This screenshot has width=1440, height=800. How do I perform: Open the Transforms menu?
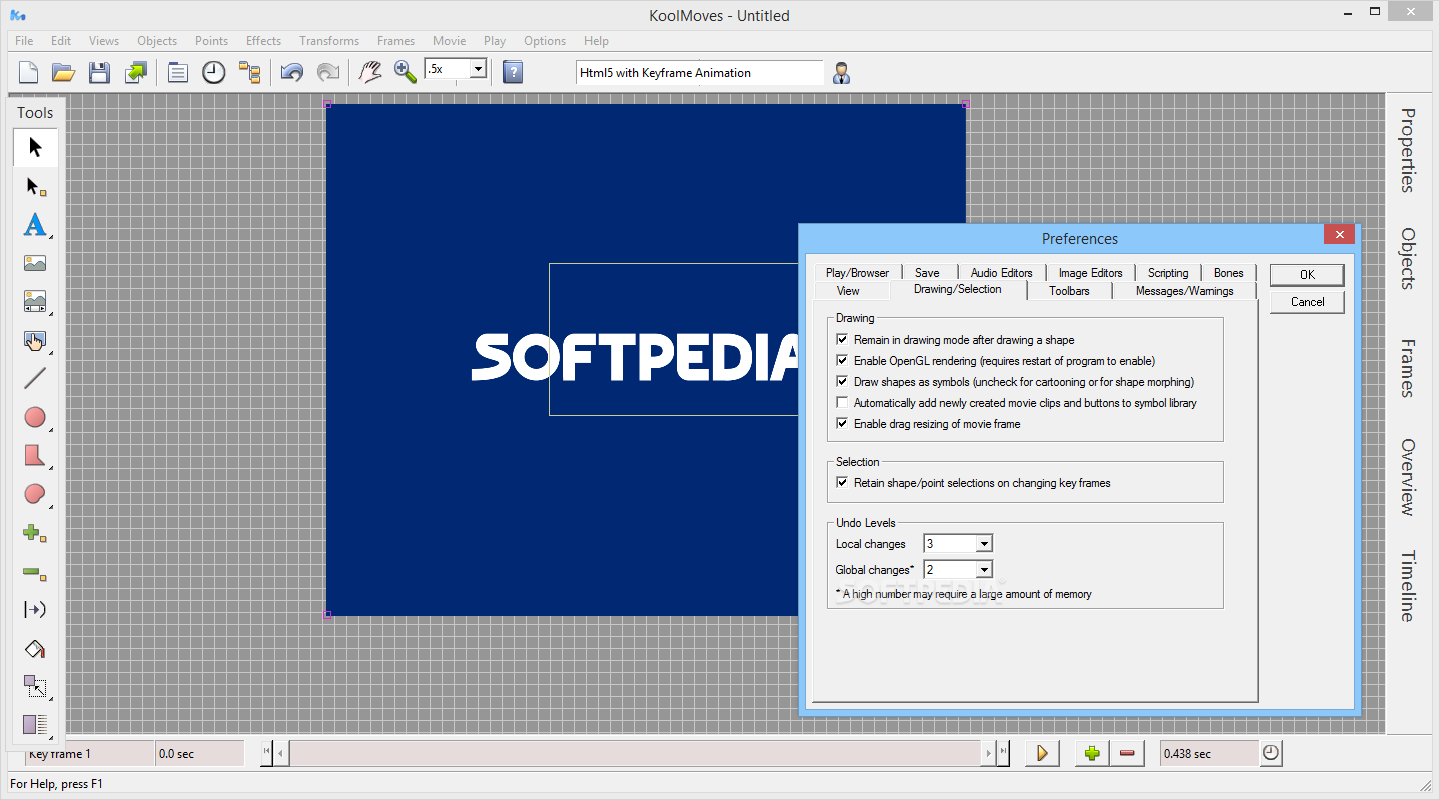point(329,41)
